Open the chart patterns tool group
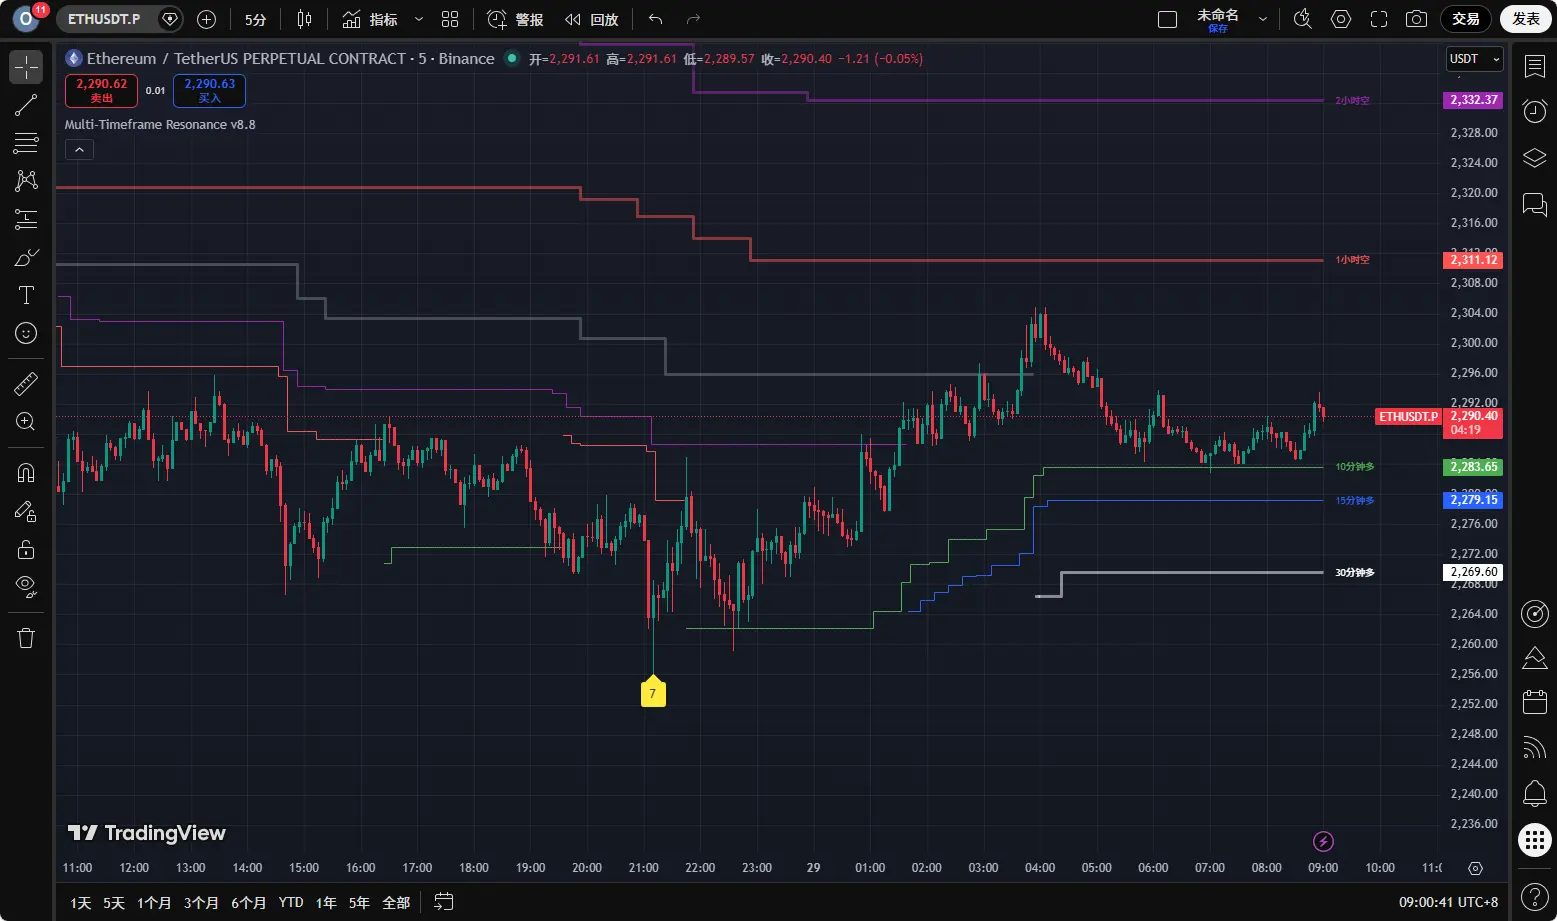Viewport: 1557px width, 921px height. tap(26, 181)
